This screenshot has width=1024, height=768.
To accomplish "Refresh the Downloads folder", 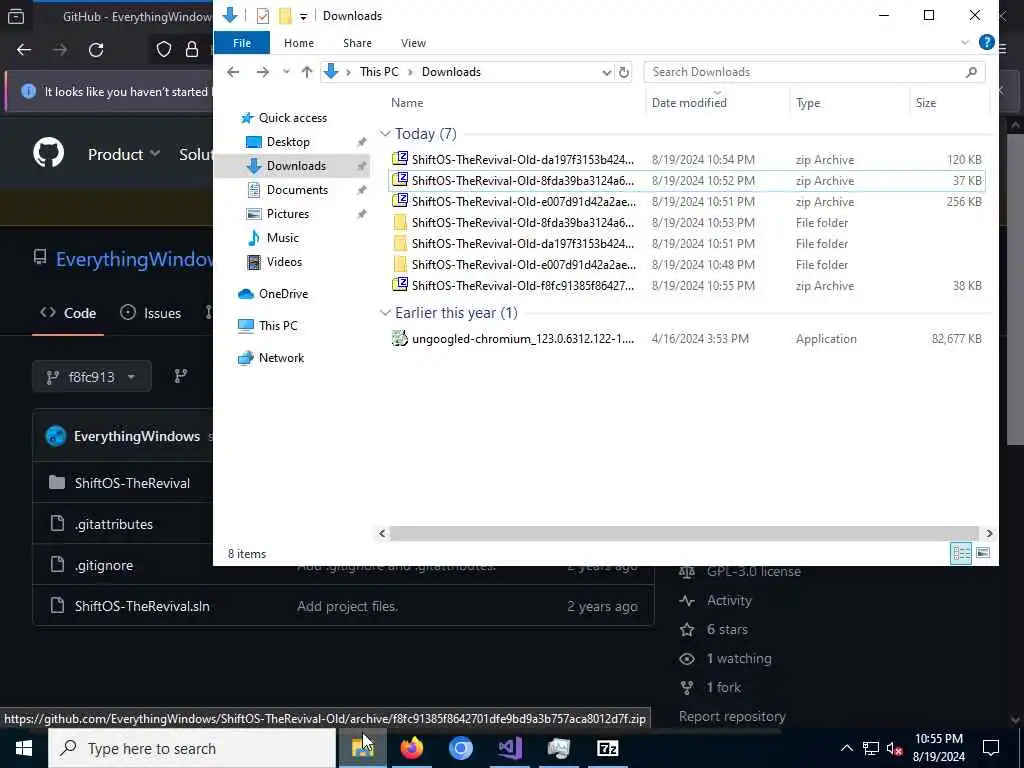I will (x=624, y=72).
